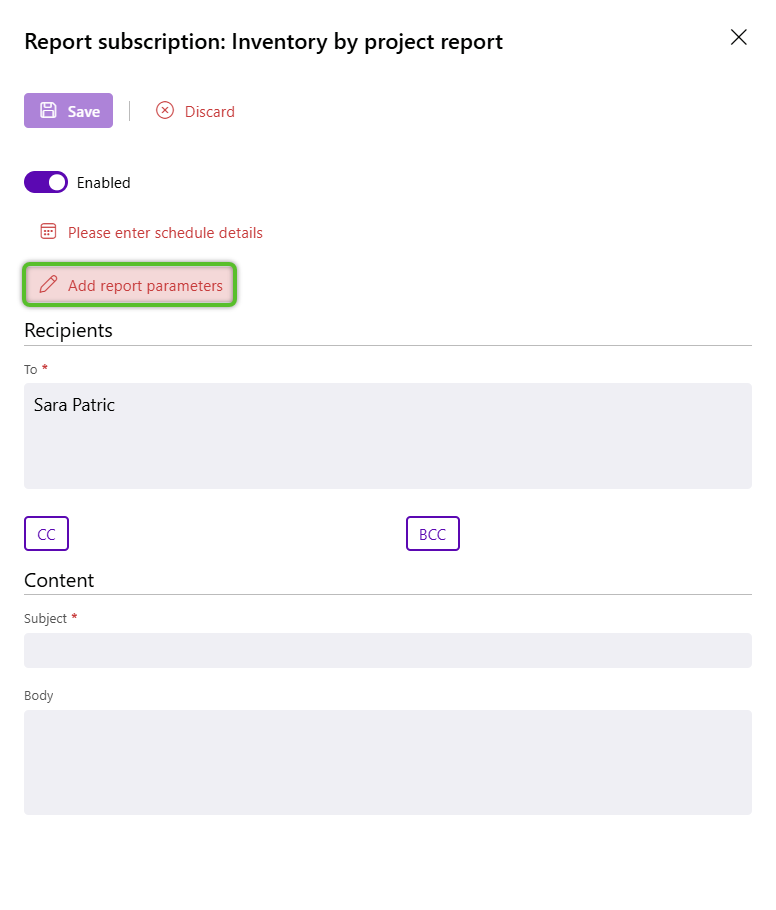Disable the Enabled toggle switch
776x910 pixels.
pos(46,182)
